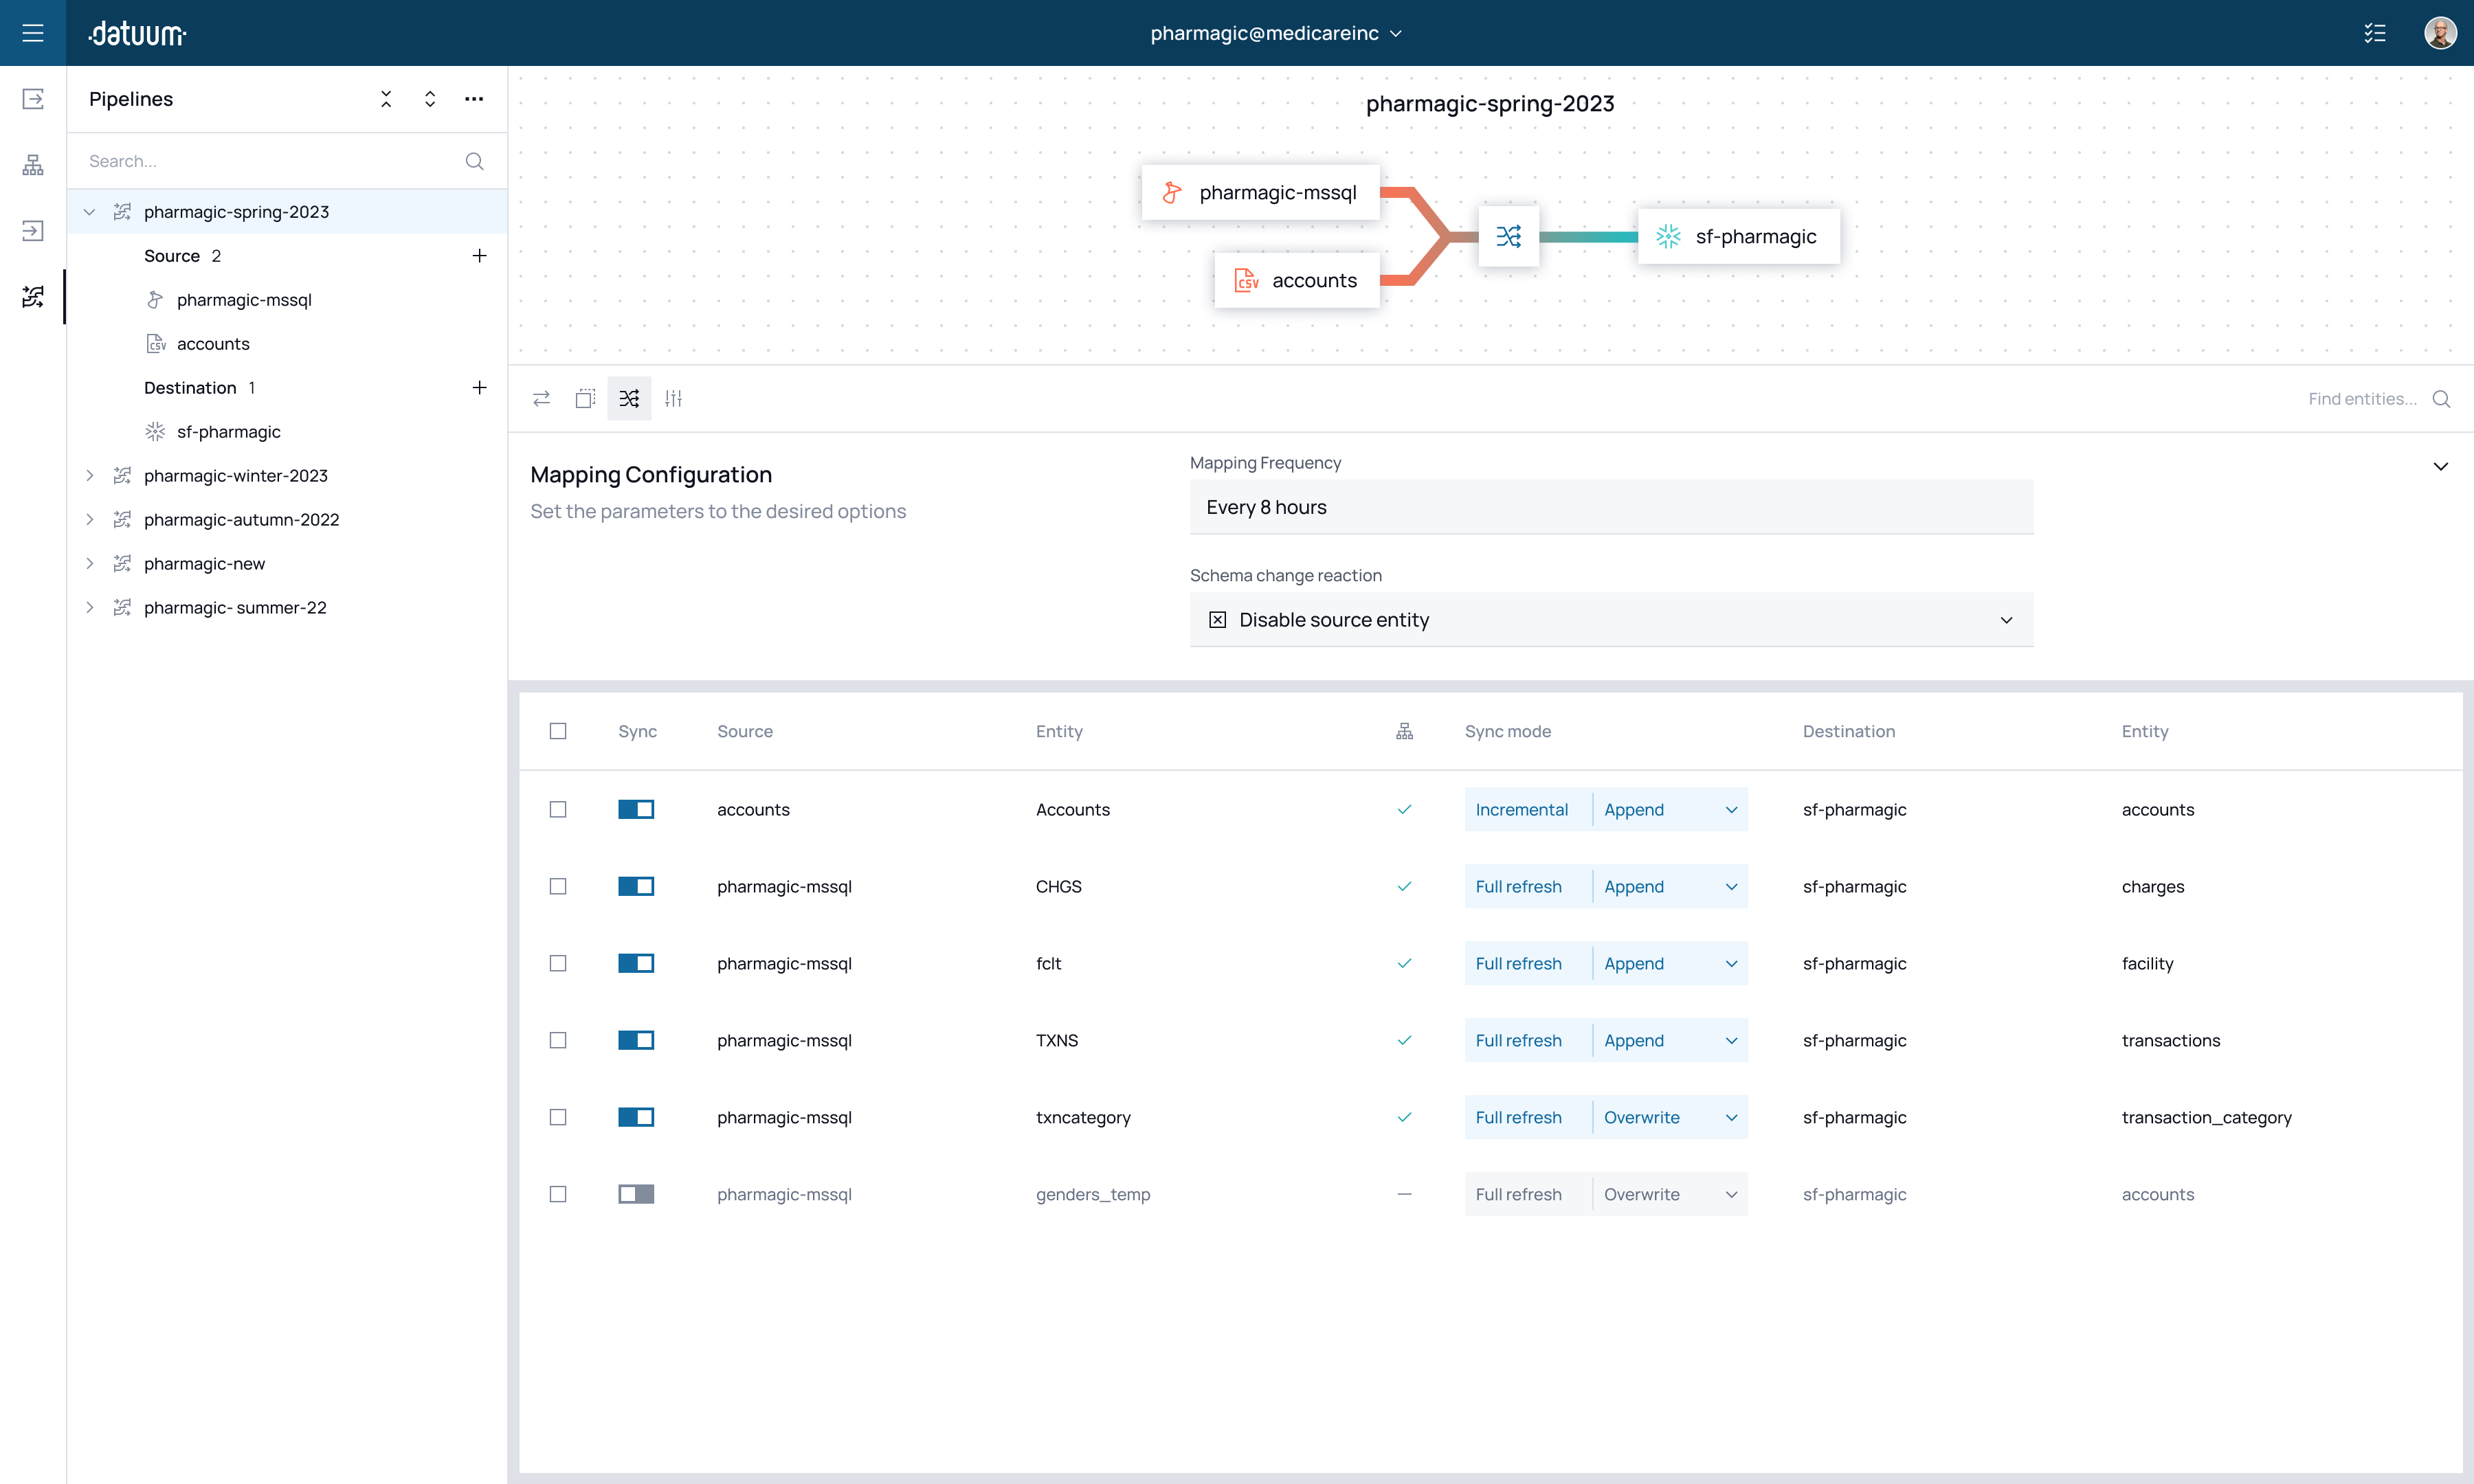Check the checkbox for the accounts row
Image resolution: width=2474 pixels, height=1484 pixels.
(558, 810)
